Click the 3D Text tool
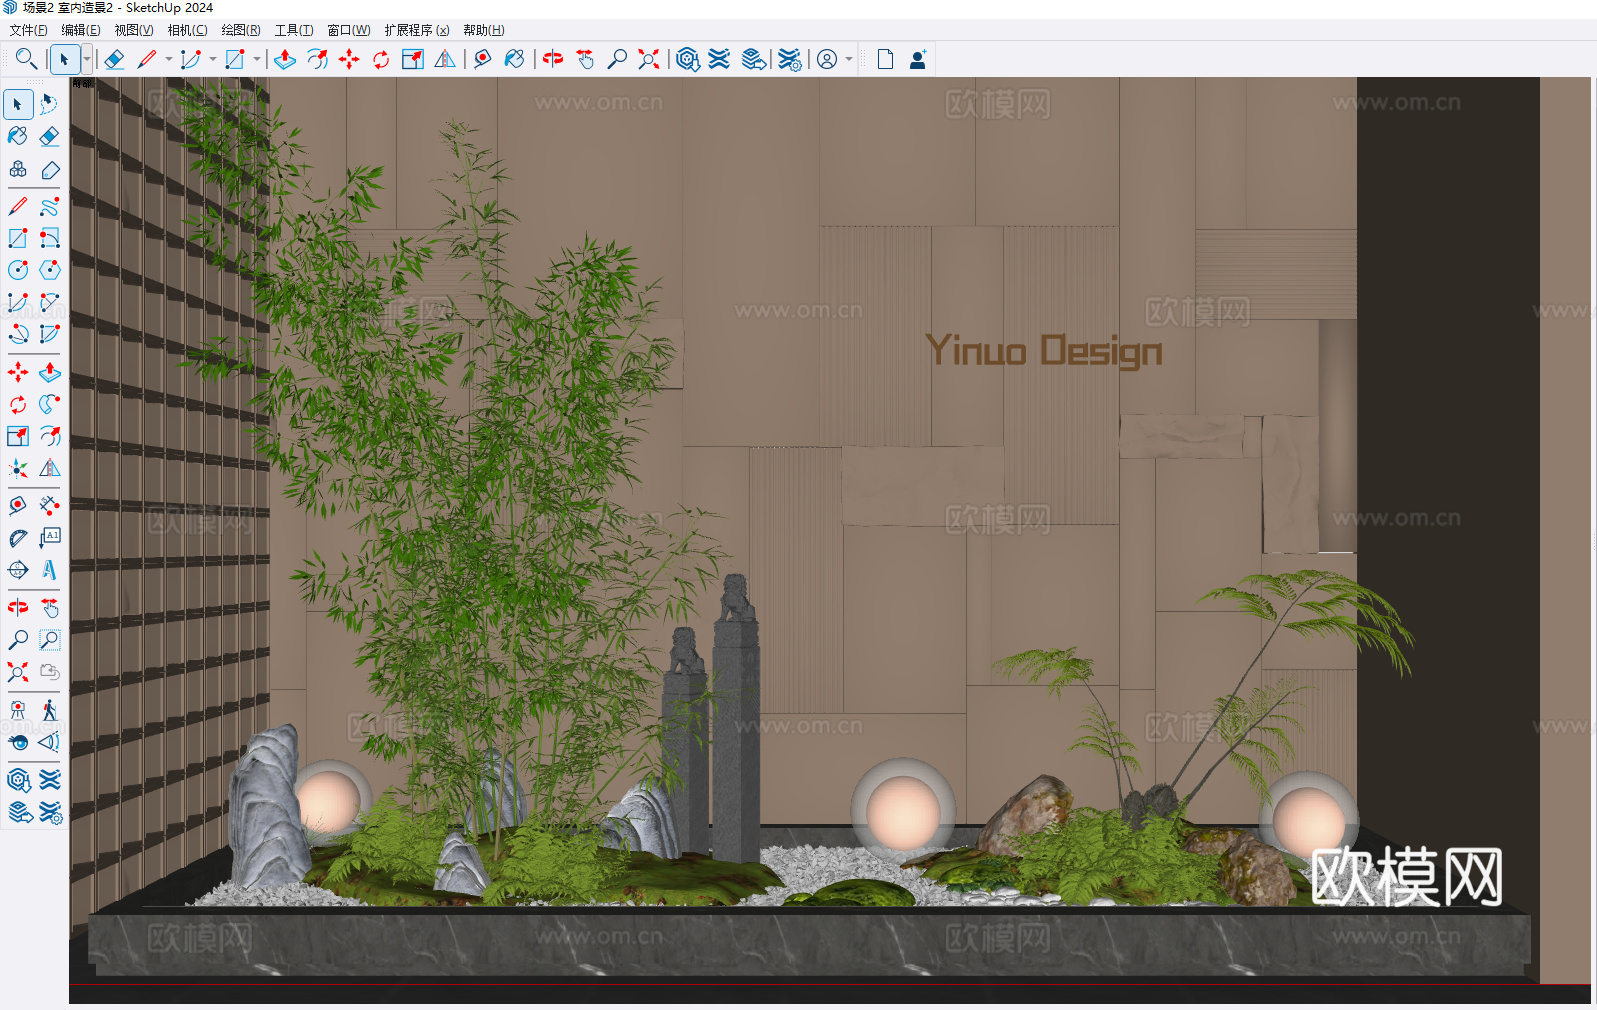Screen dimensions: 1597x1010 (50, 570)
